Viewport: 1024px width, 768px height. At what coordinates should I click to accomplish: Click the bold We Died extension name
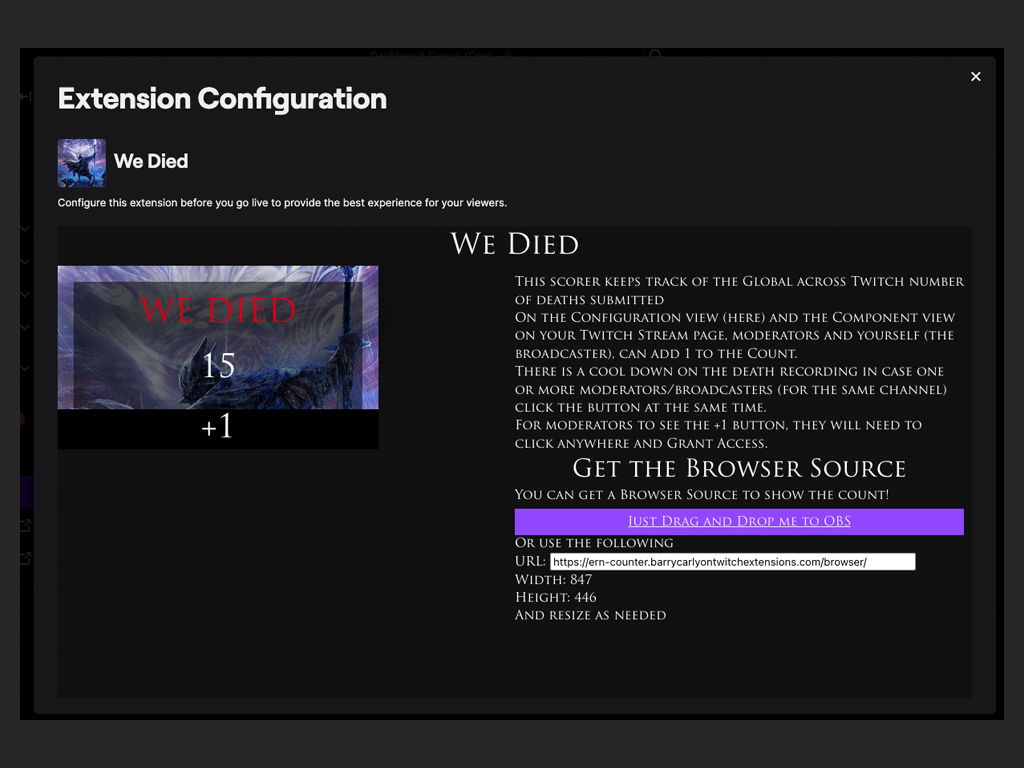click(x=151, y=162)
